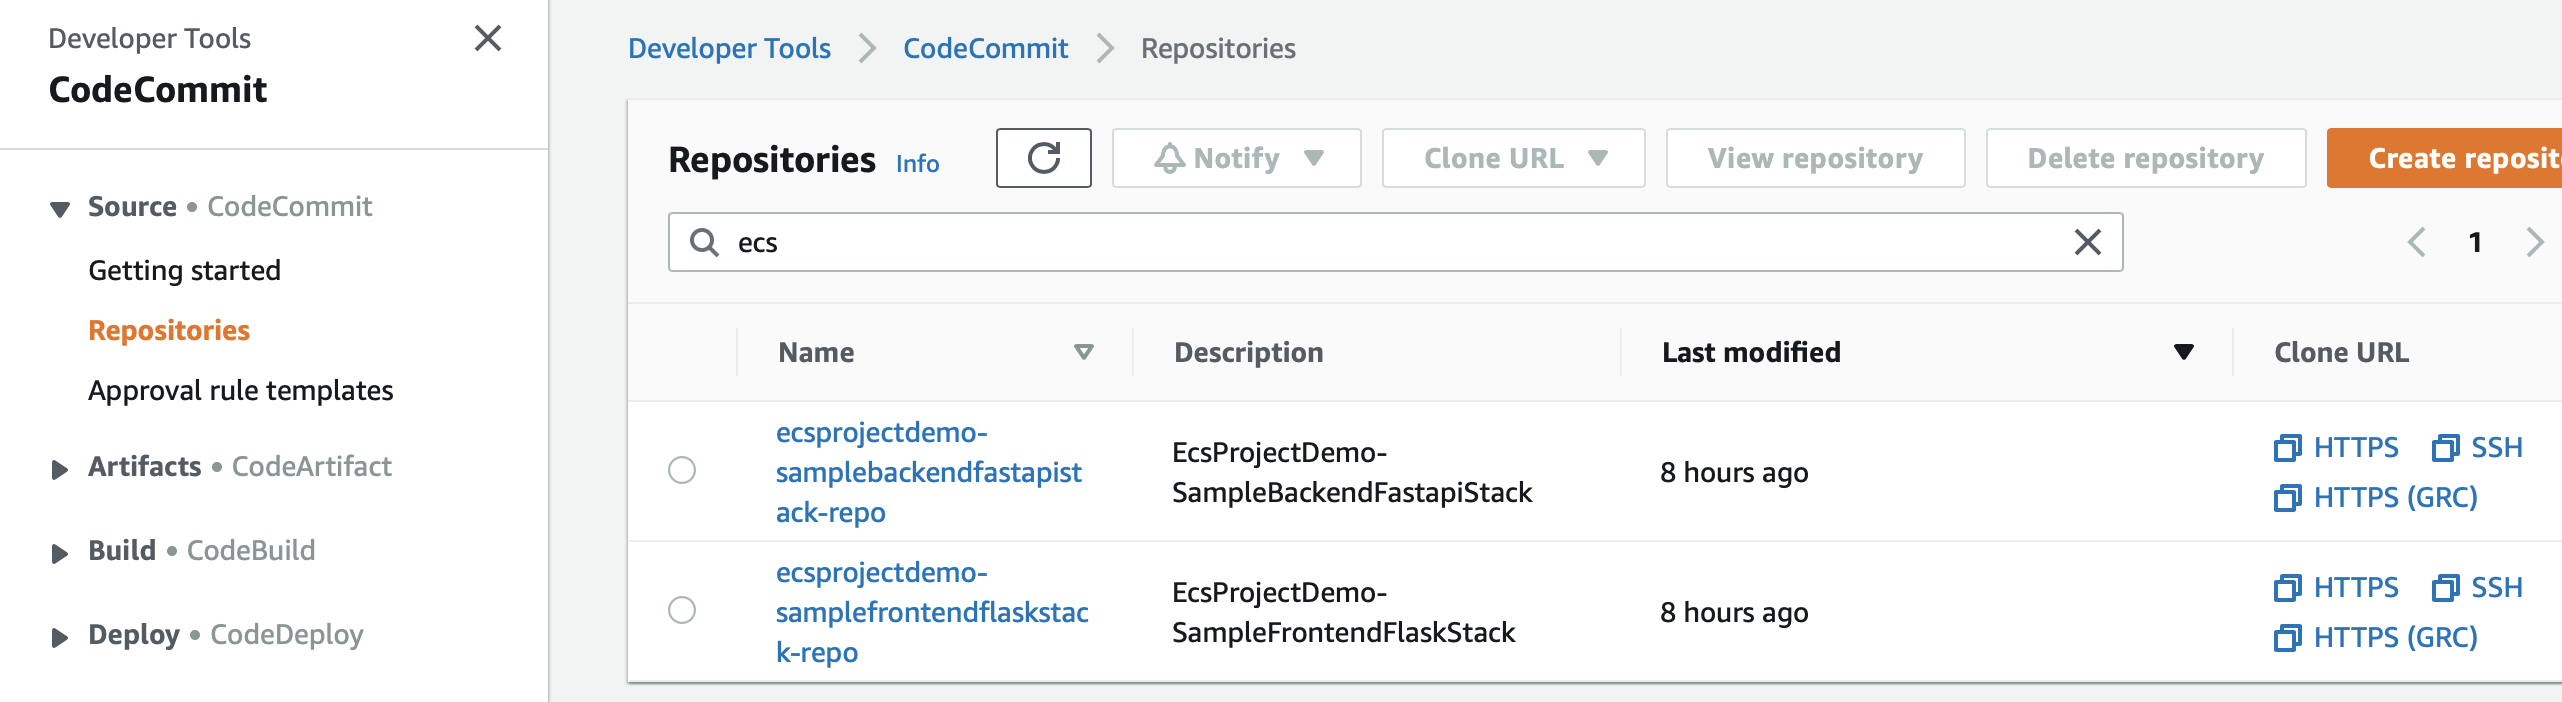Open Approval rule templates in sidebar
Viewport: 2562px width, 702px height.
click(x=240, y=390)
